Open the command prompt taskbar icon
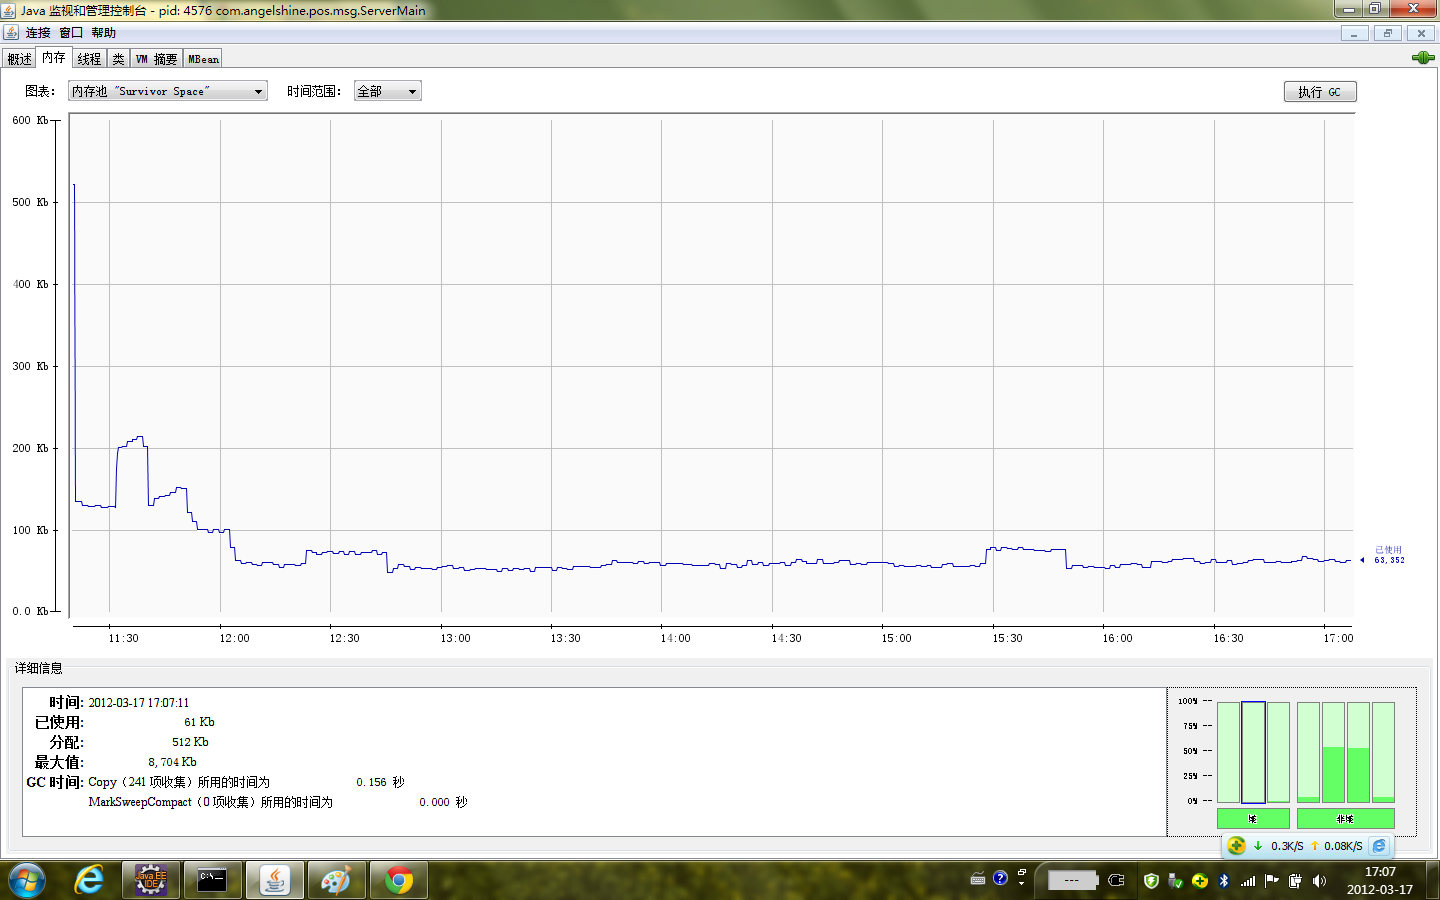Image resolution: width=1440 pixels, height=900 pixels. click(x=212, y=880)
